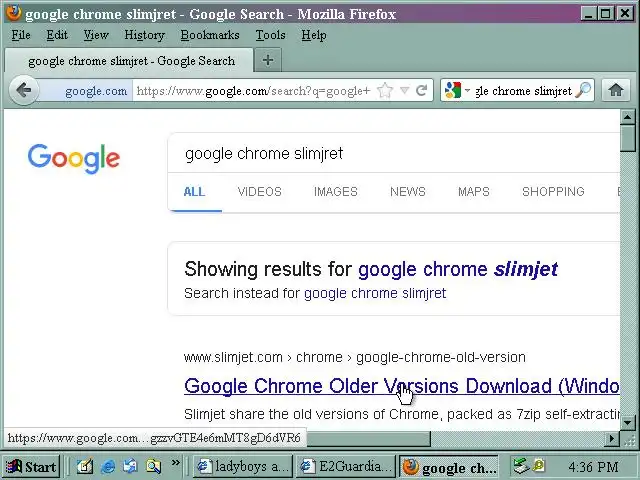The image size is (640, 480).
Task: Click the 4:36 PM taskbar clock
Action: pos(593,467)
